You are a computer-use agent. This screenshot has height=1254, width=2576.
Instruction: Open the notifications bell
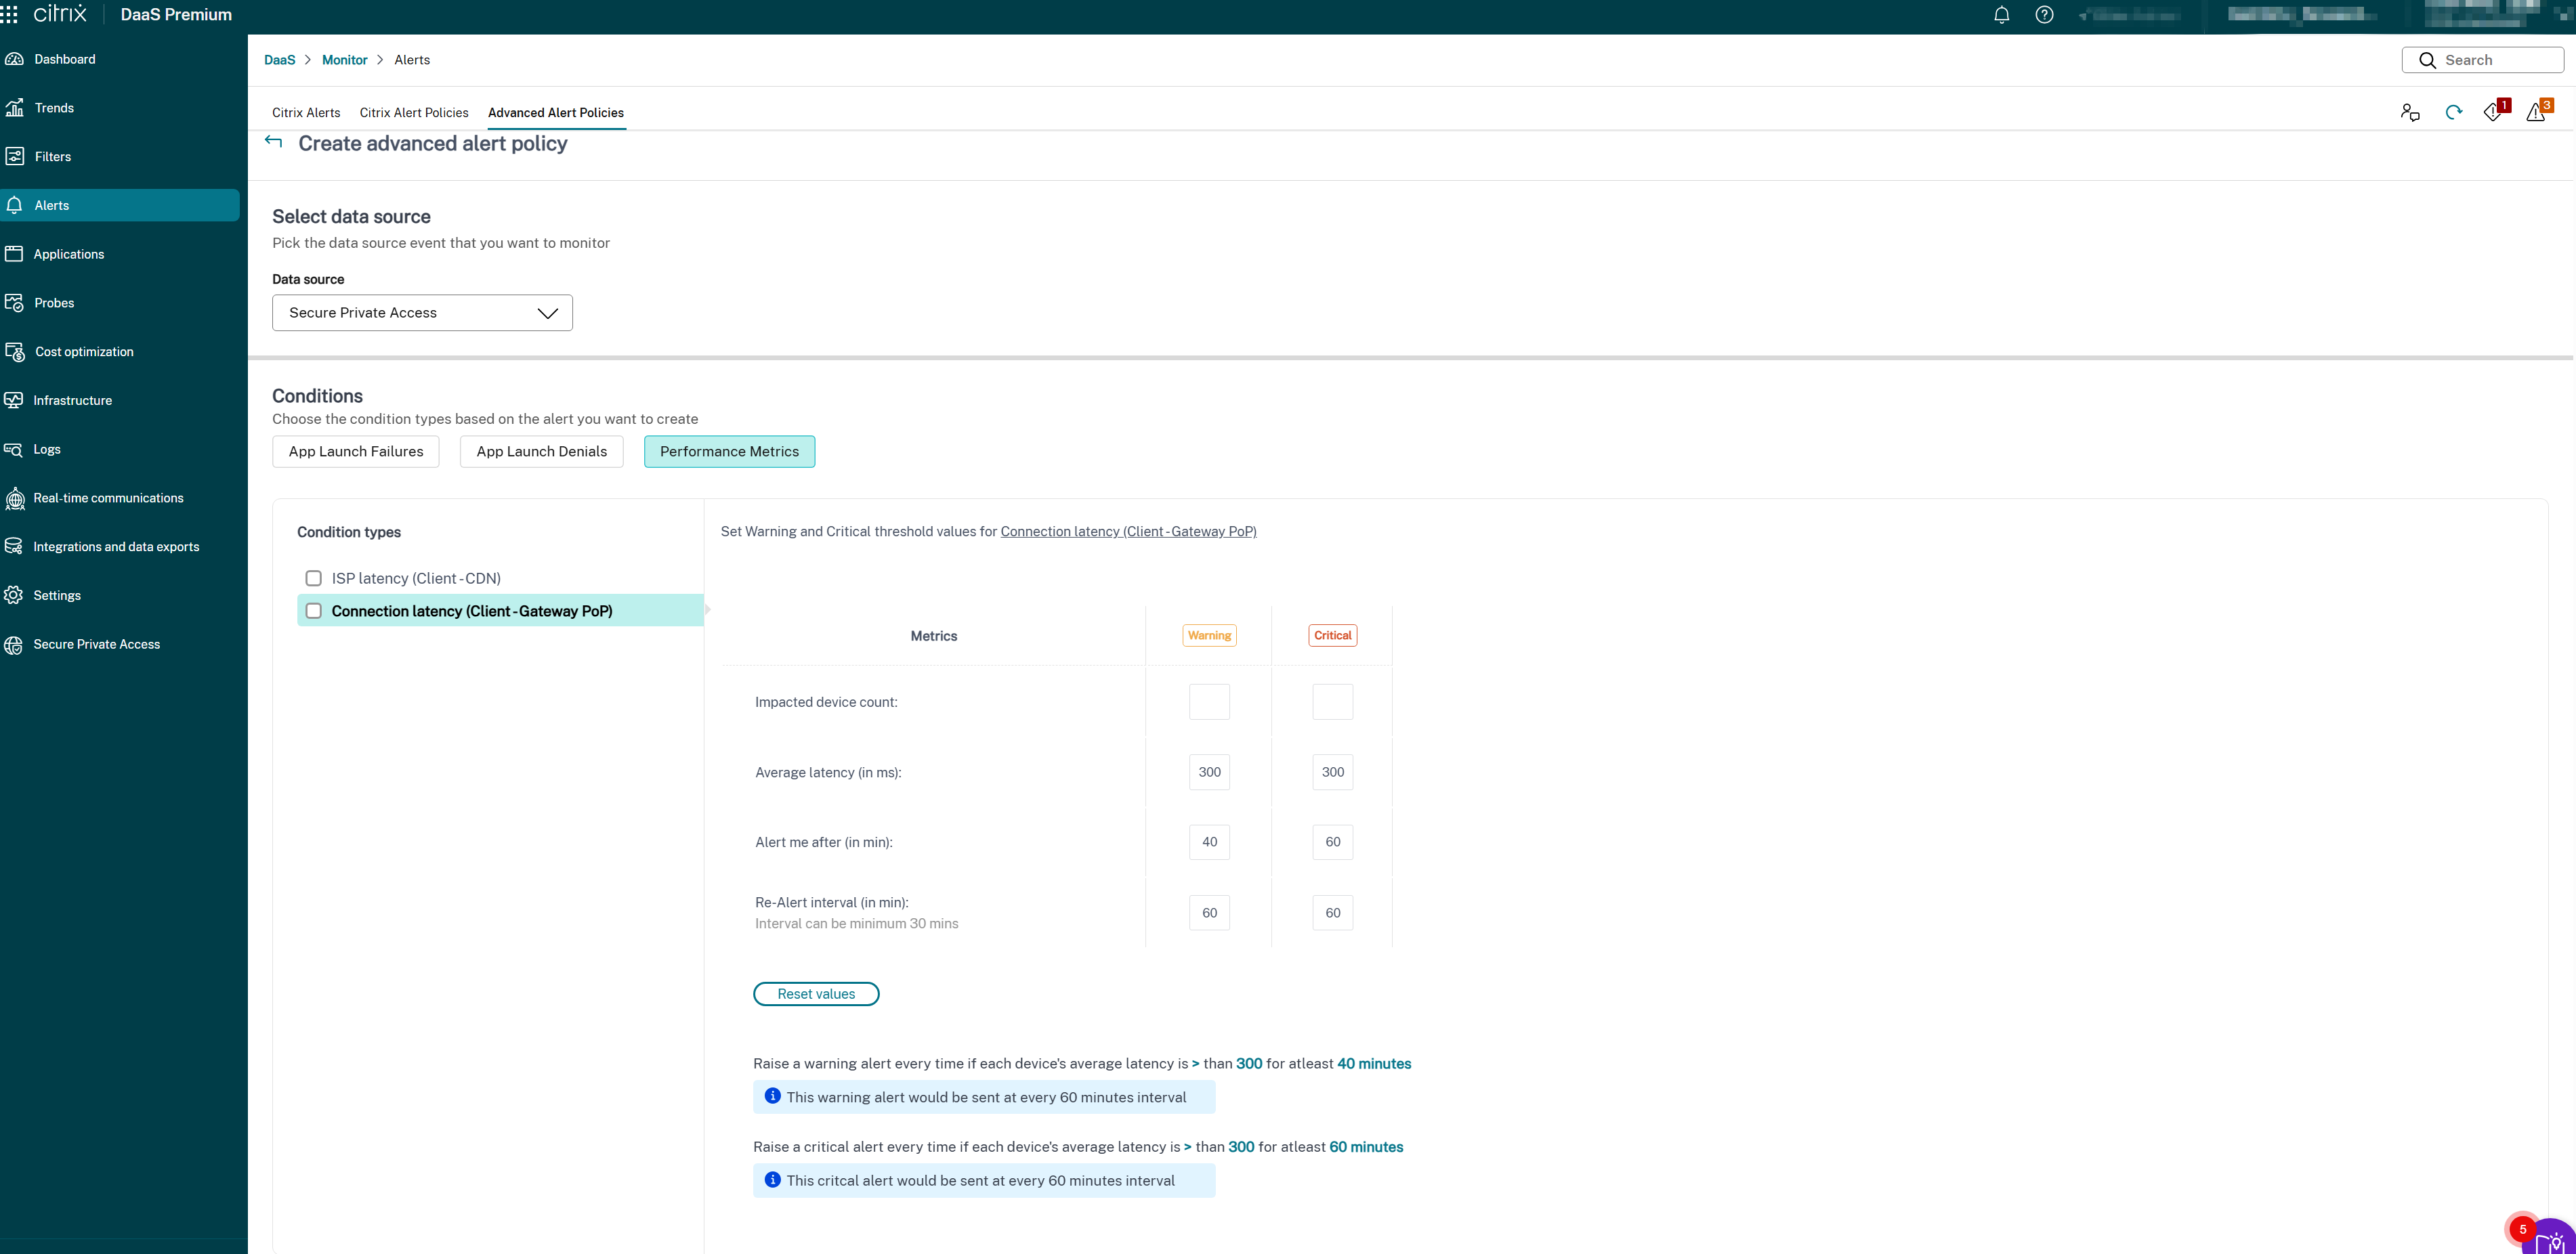pos(2001,14)
